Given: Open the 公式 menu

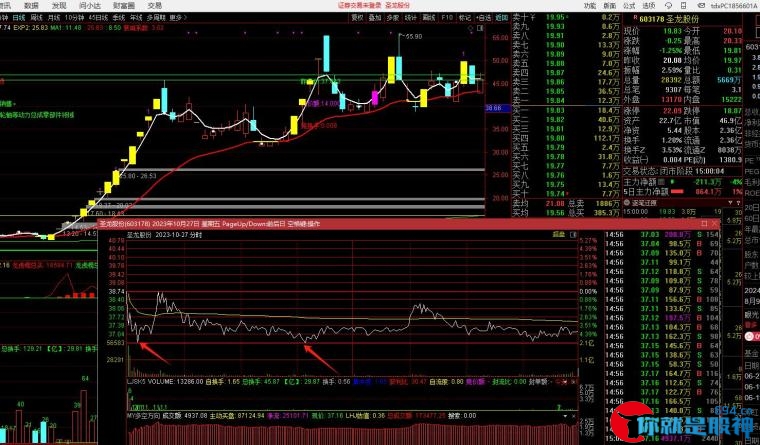Looking at the screenshot, I should tap(629, 6).
